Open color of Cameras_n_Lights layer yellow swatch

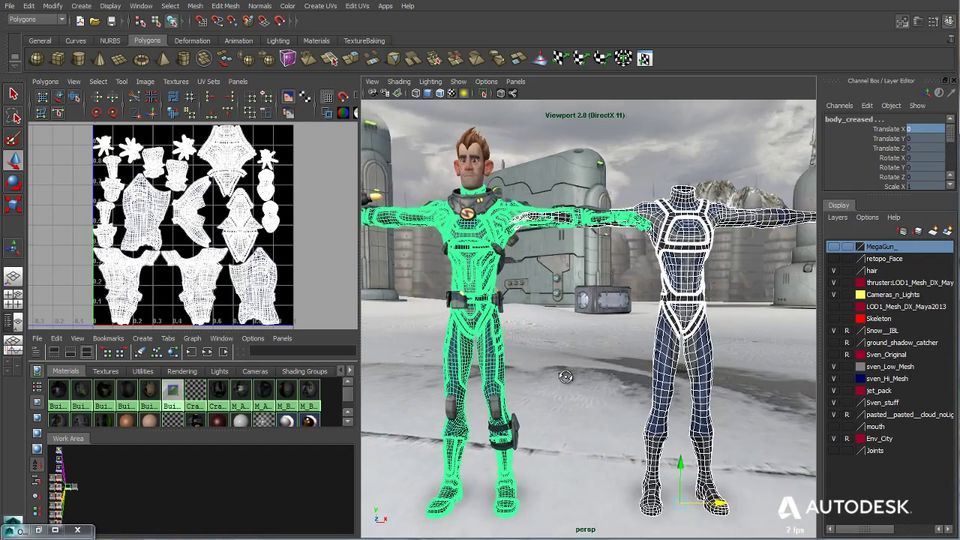[860, 294]
